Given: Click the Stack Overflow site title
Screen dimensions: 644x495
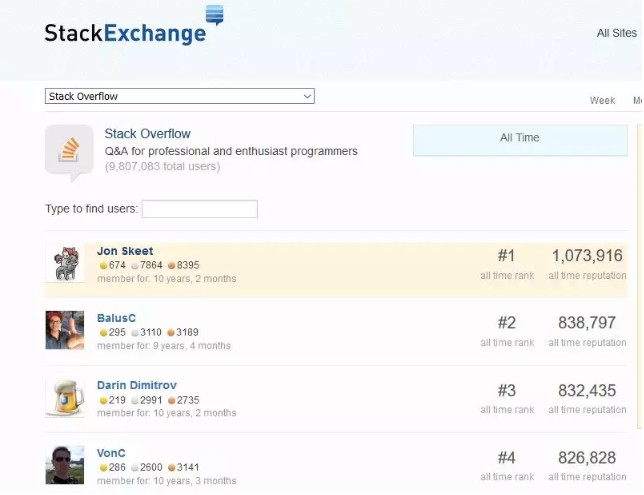Looking at the screenshot, I should 147,133.
